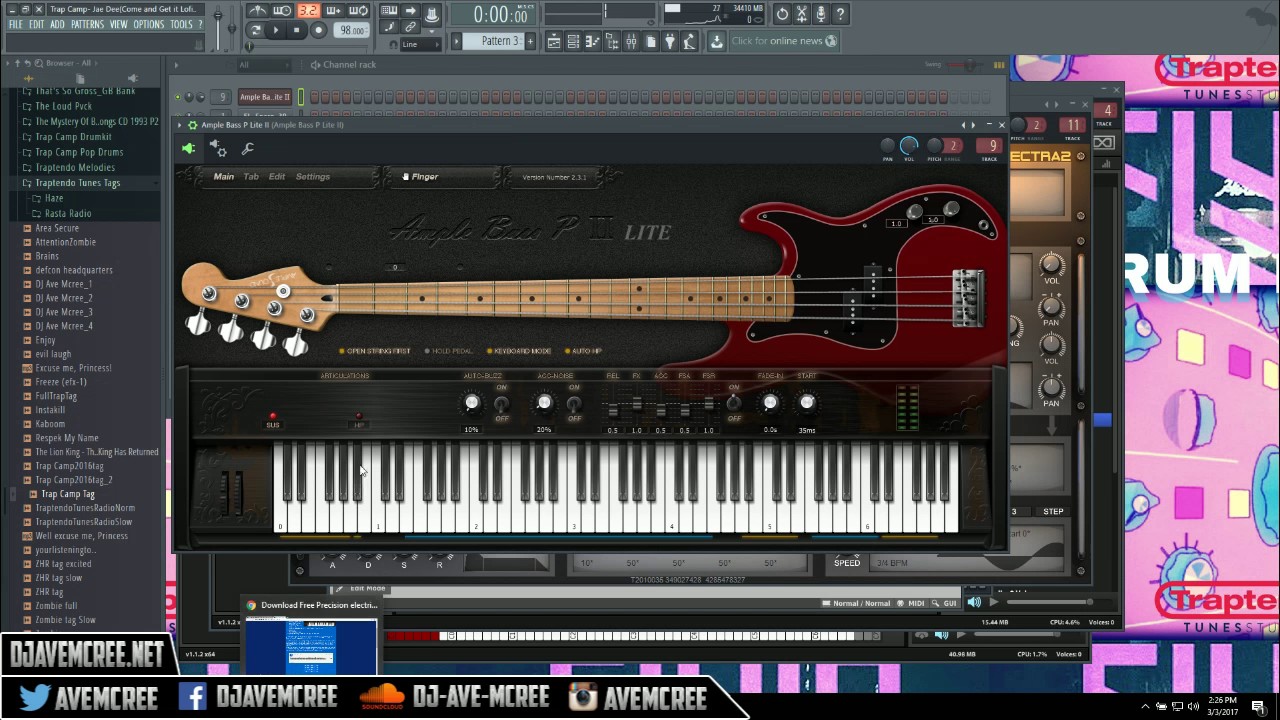This screenshot has width=1280, height=720.
Task: Adjust the VOL knob in the plugin wrapper
Action: [909, 145]
